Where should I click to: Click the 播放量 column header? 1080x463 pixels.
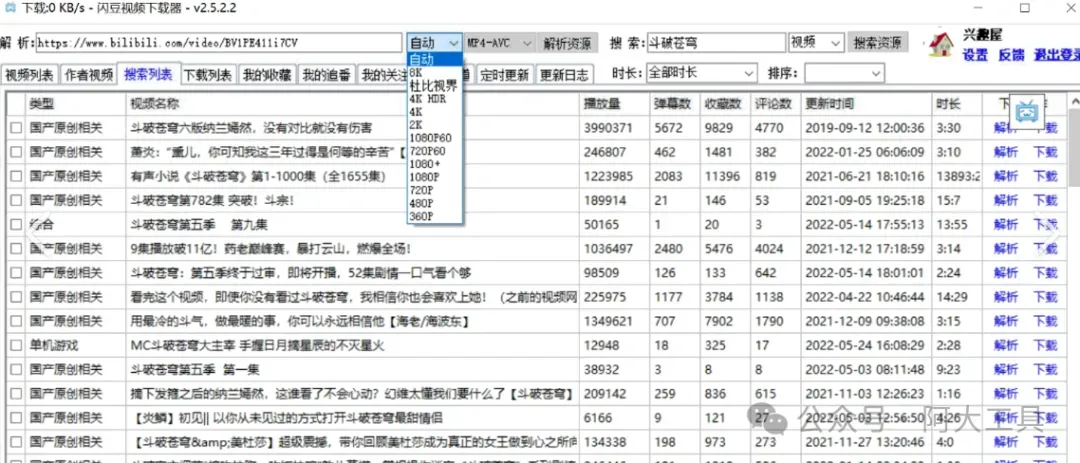614,104
